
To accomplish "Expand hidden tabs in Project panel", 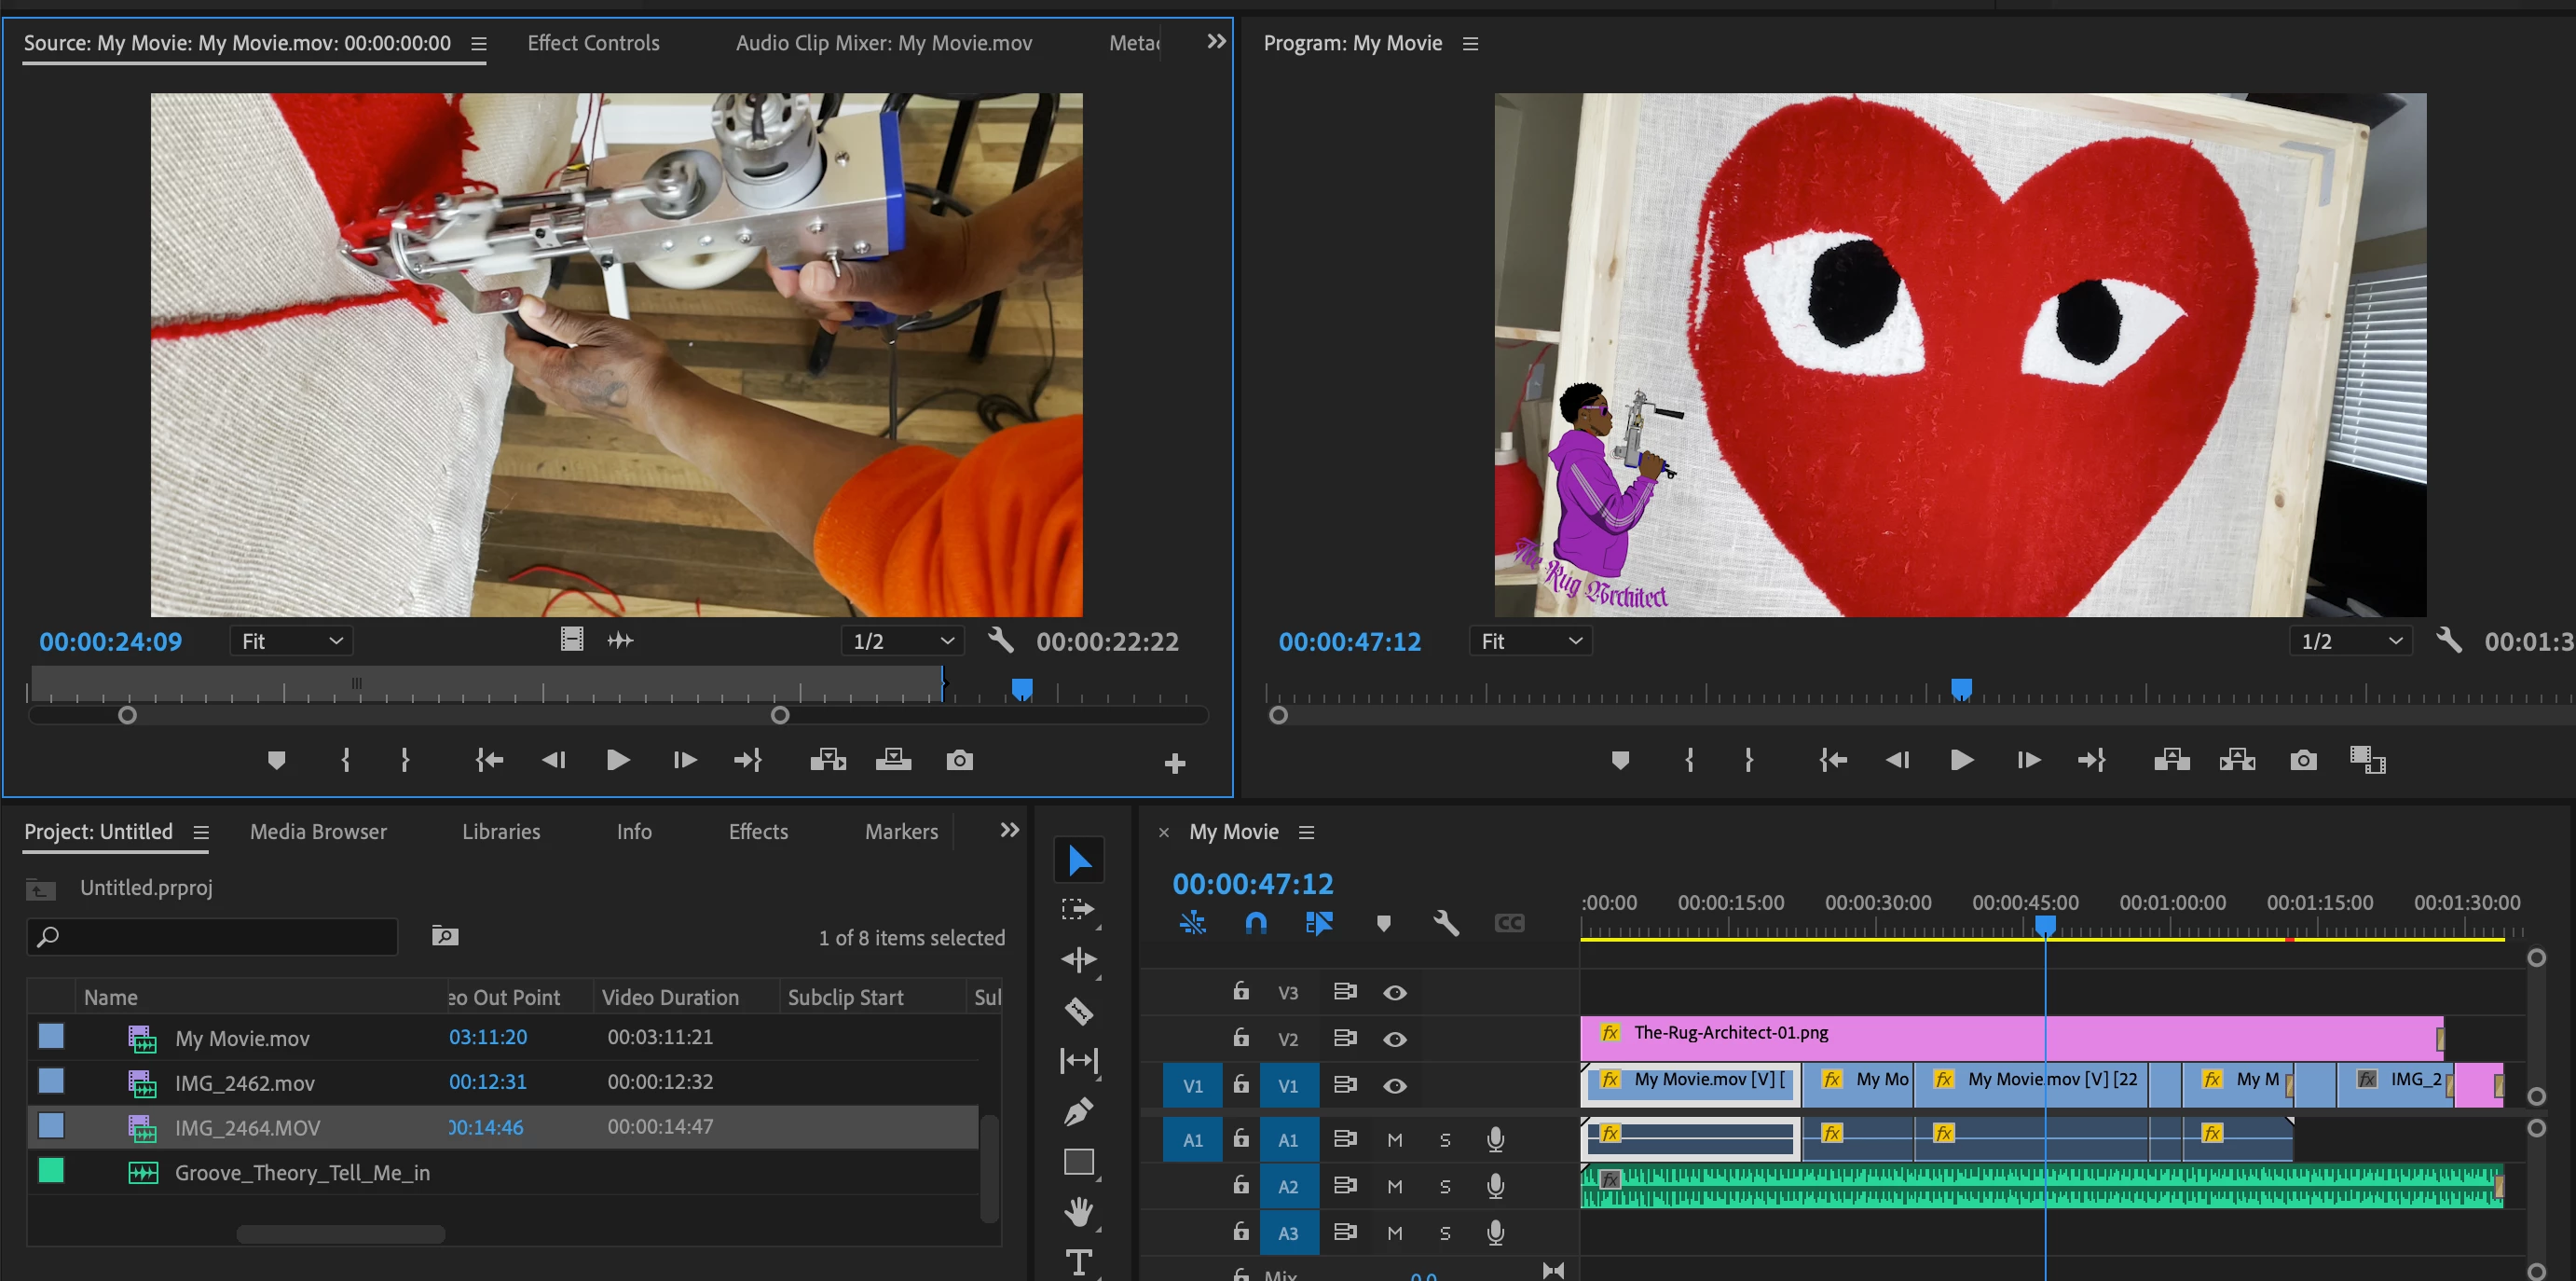I will pyautogui.click(x=1010, y=830).
